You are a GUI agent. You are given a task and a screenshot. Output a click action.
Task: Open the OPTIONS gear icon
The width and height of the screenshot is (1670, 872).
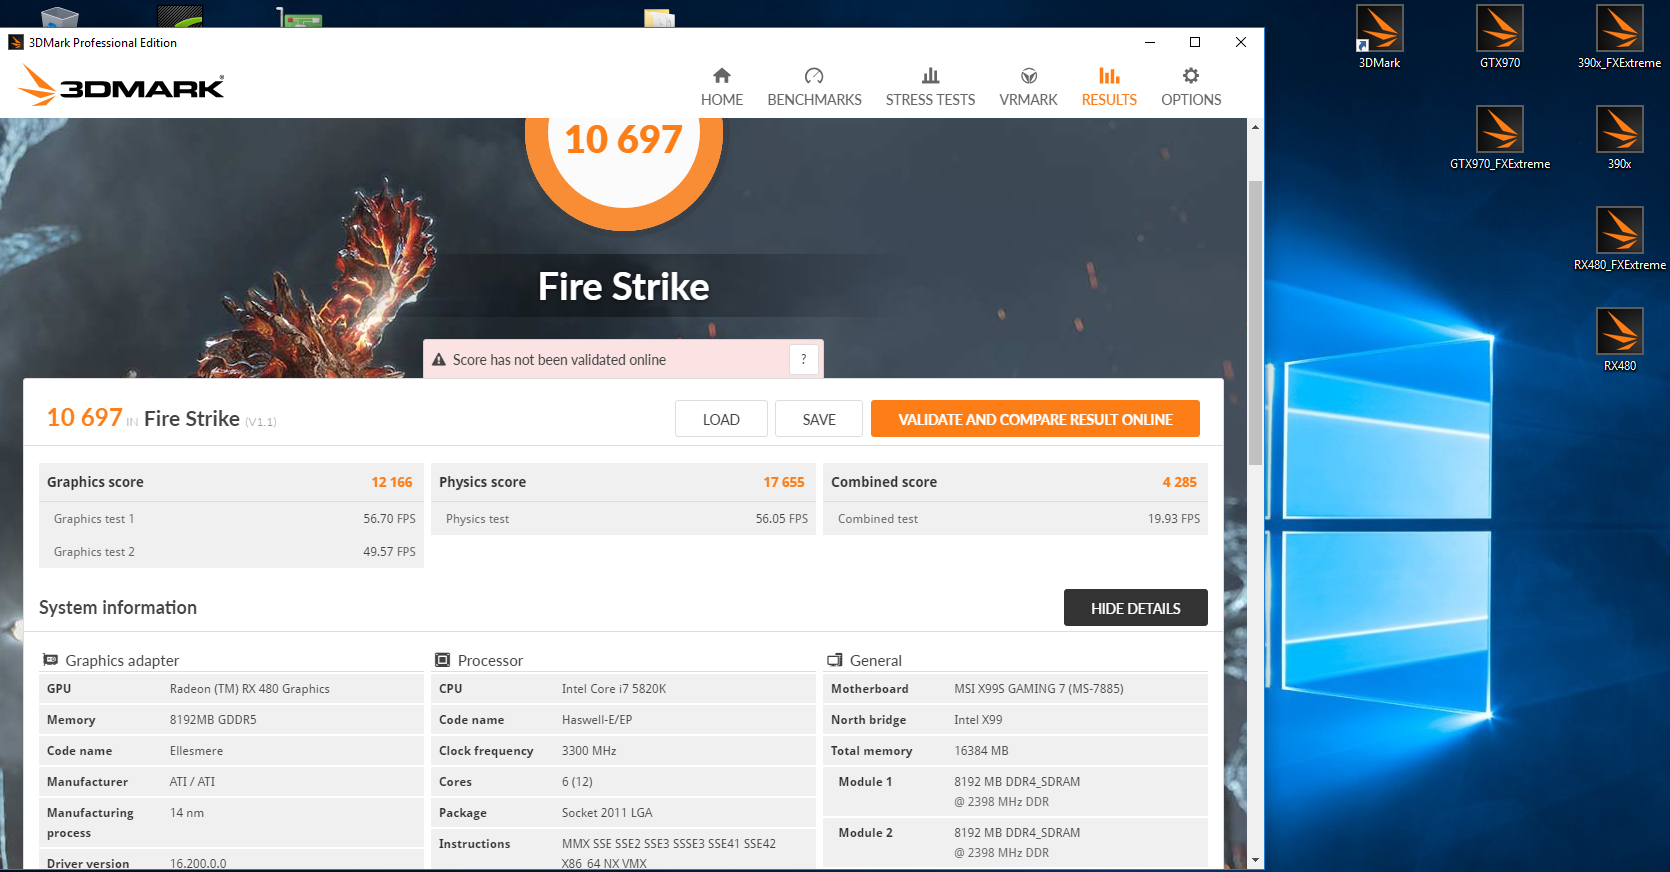coord(1191,76)
